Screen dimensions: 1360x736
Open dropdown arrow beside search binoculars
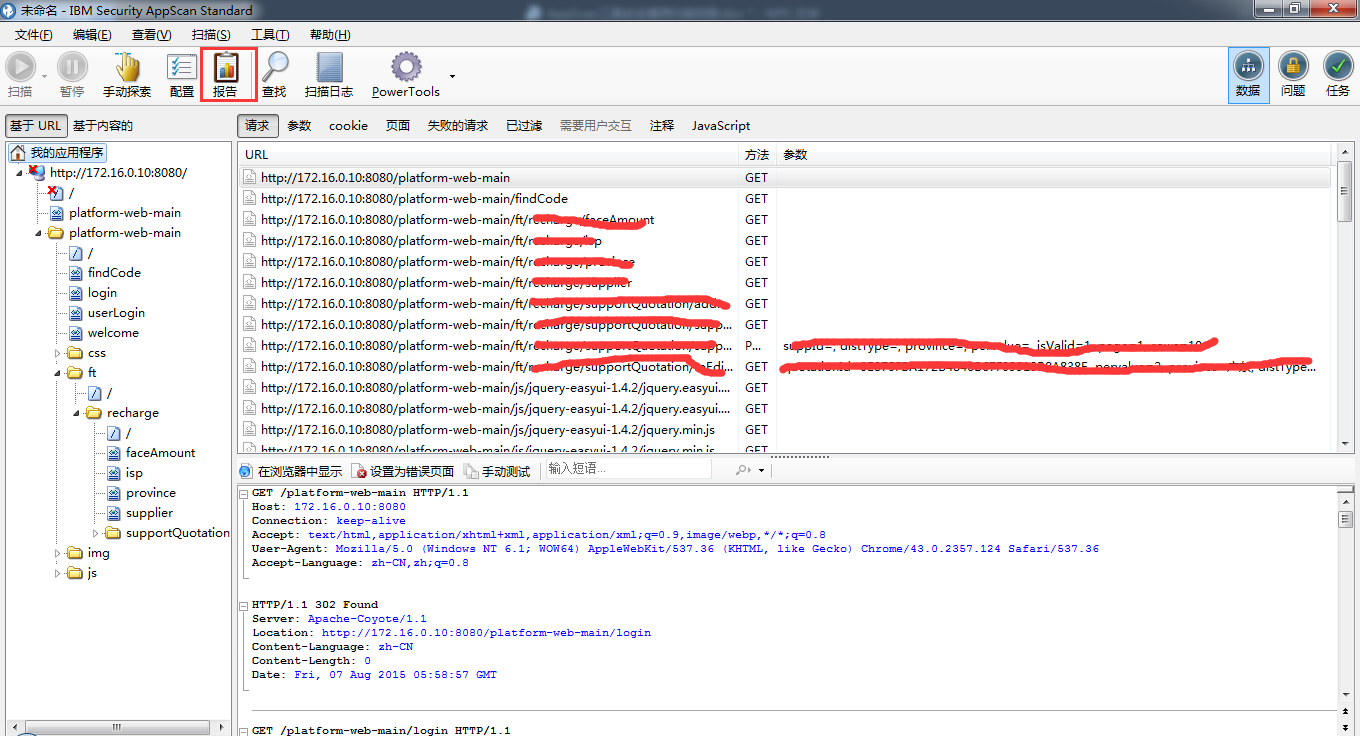click(x=761, y=471)
